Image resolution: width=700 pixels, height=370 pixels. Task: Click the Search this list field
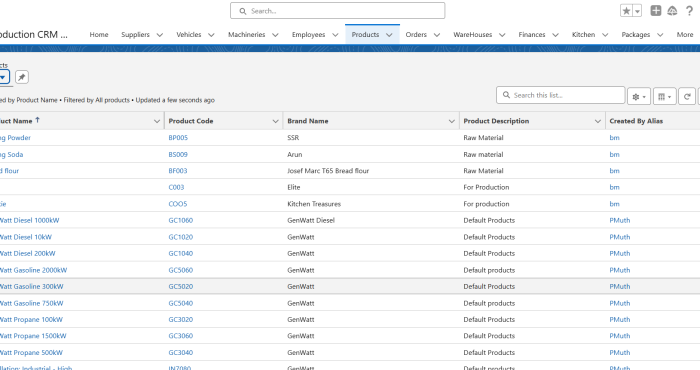tap(560, 95)
